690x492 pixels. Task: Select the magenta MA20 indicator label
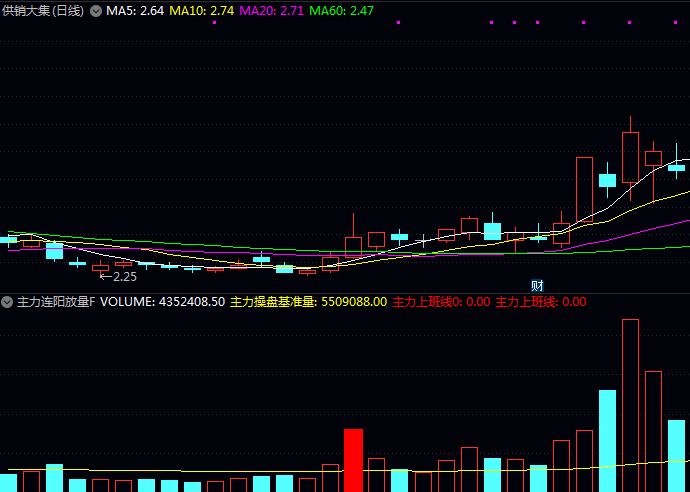272,10
